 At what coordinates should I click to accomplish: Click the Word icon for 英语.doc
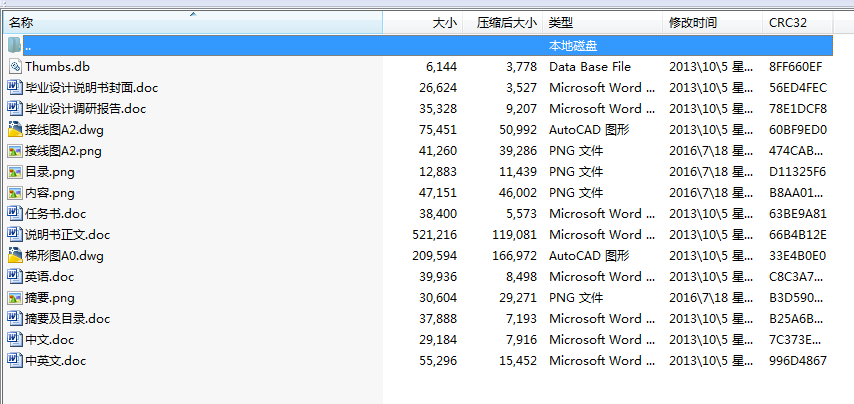(15, 277)
